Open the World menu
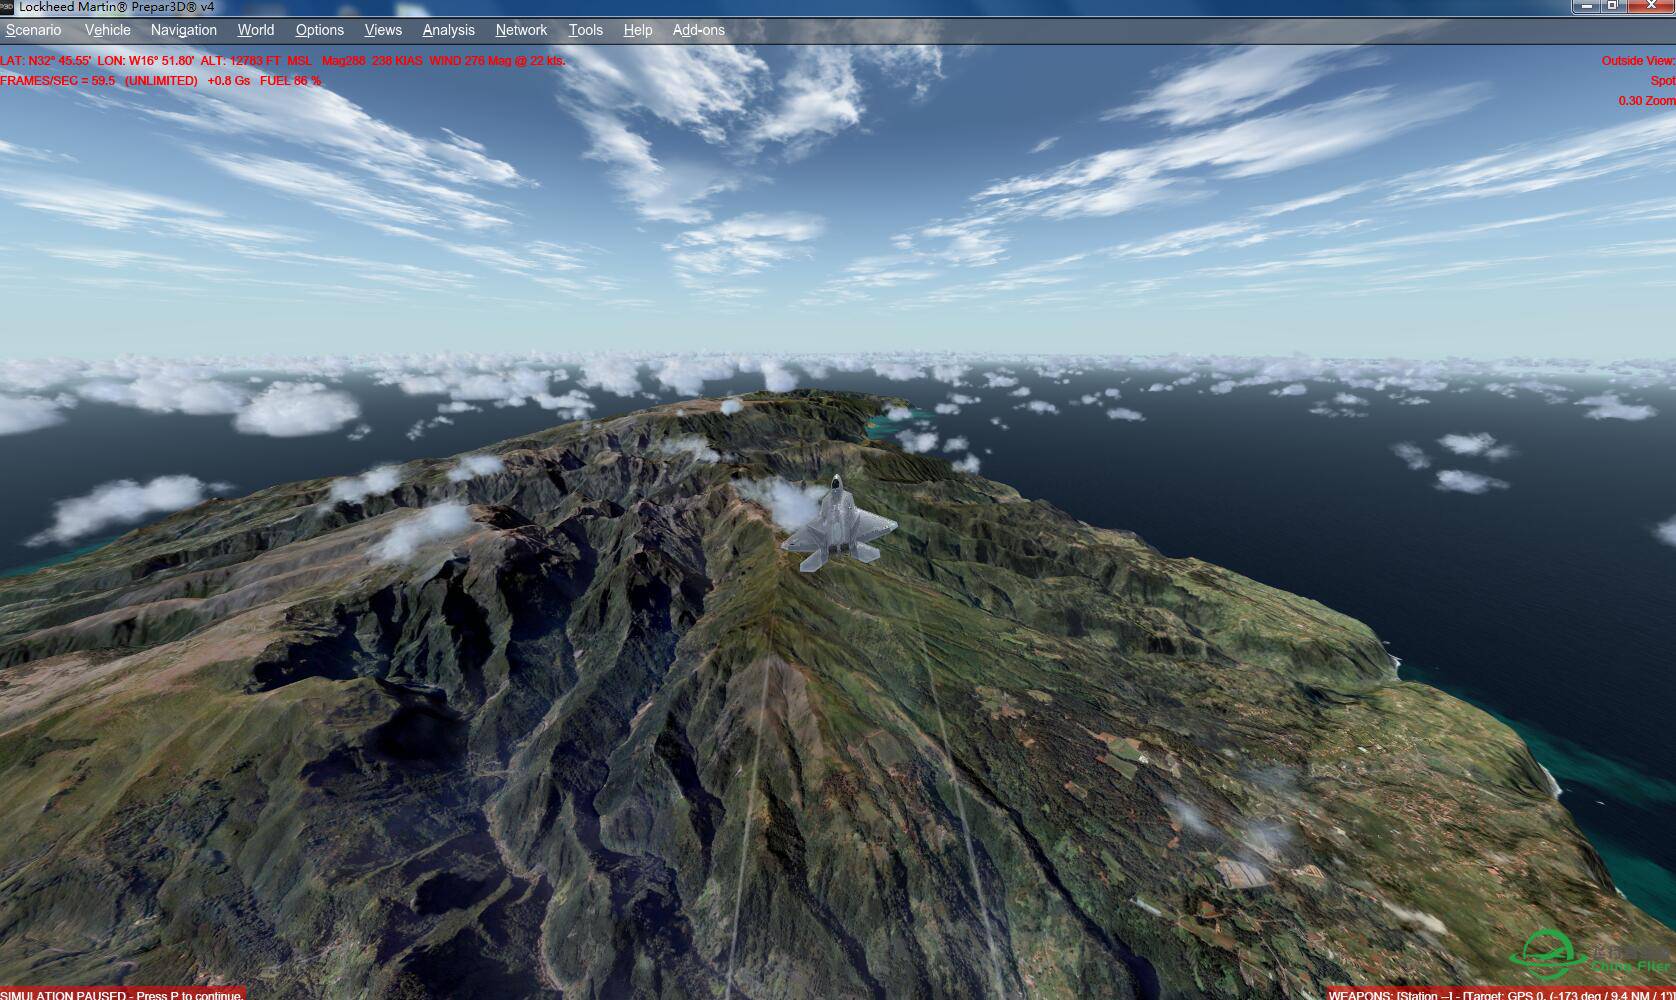The width and height of the screenshot is (1676, 1000). [255, 30]
